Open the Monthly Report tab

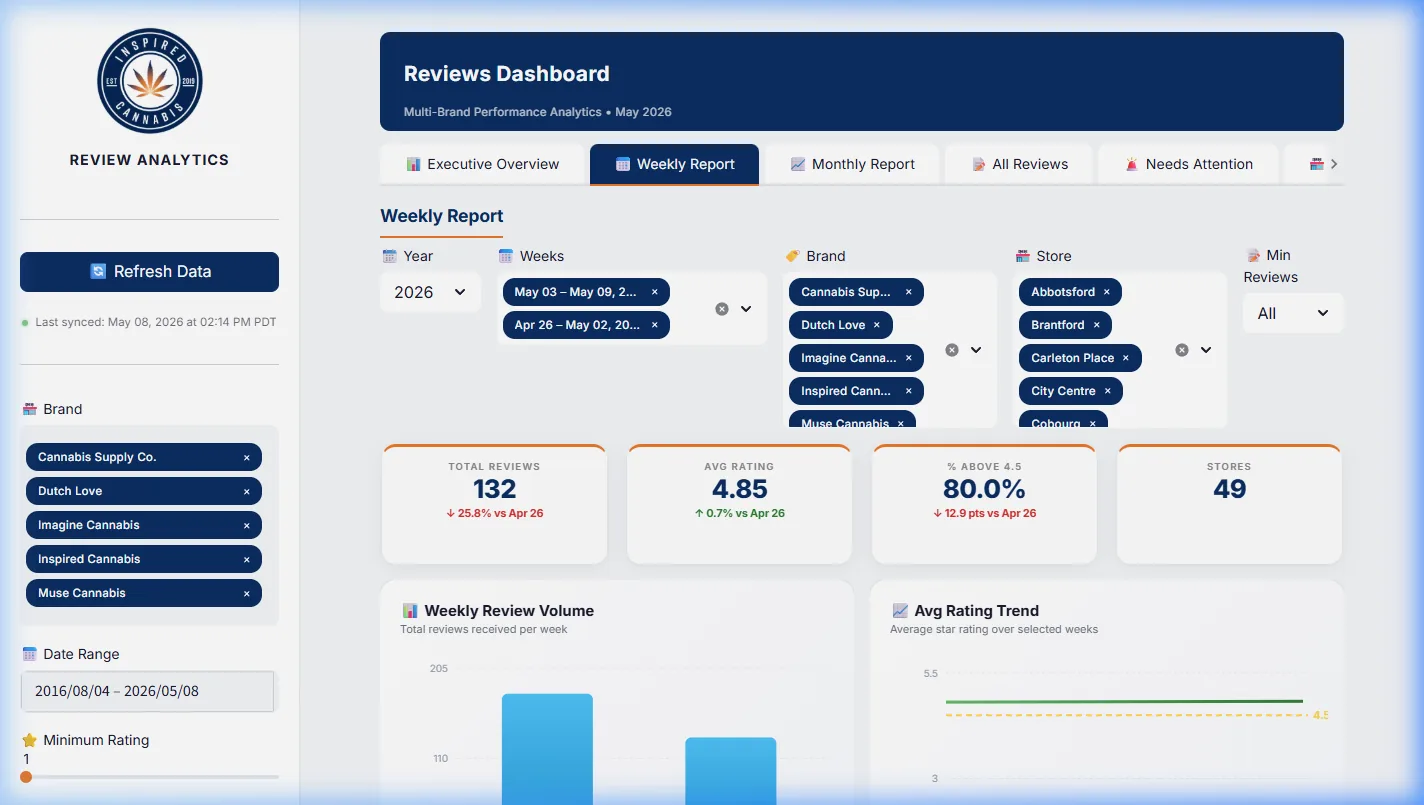point(853,164)
